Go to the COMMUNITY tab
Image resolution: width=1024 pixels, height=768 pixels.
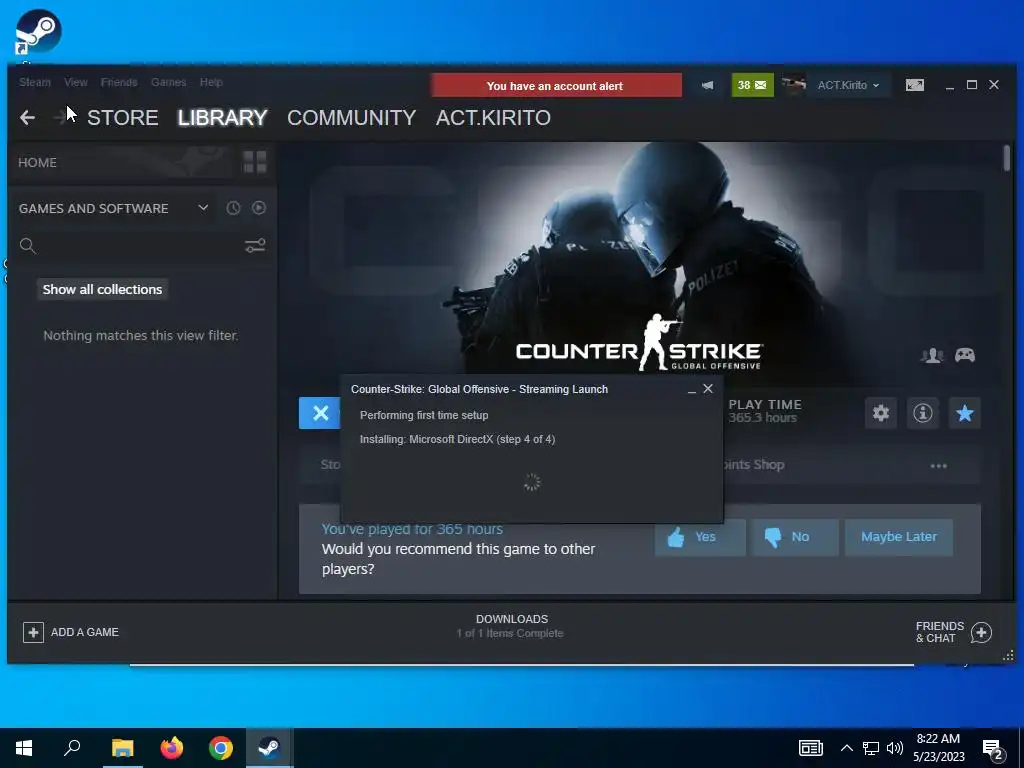(x=351, y=118)
